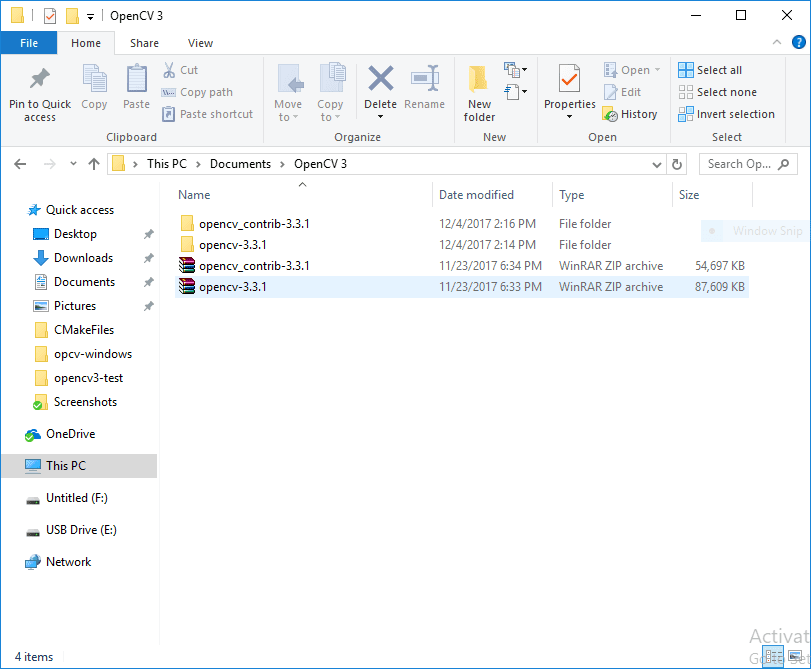Open the Recent locations dropdown arrow
The width and height of the screenshot is (811, 669).
point(73,164)
